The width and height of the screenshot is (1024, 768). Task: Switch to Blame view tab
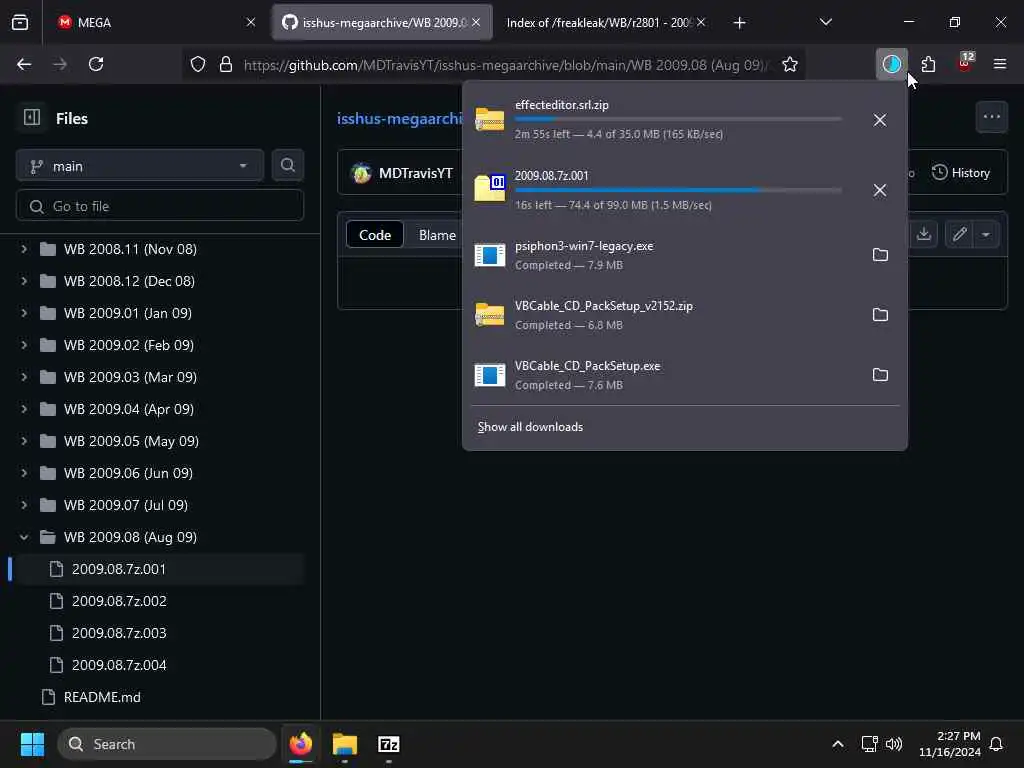pyautogui.click(x=436, y=235)
